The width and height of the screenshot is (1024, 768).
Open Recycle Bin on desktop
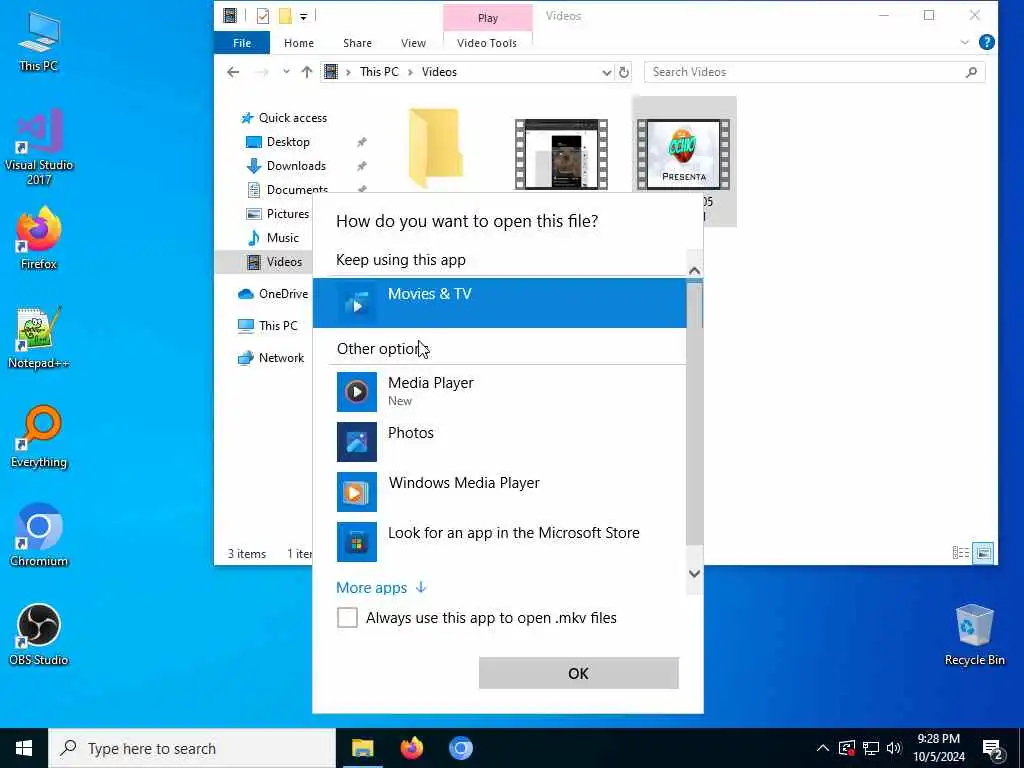tap(974, 635)
